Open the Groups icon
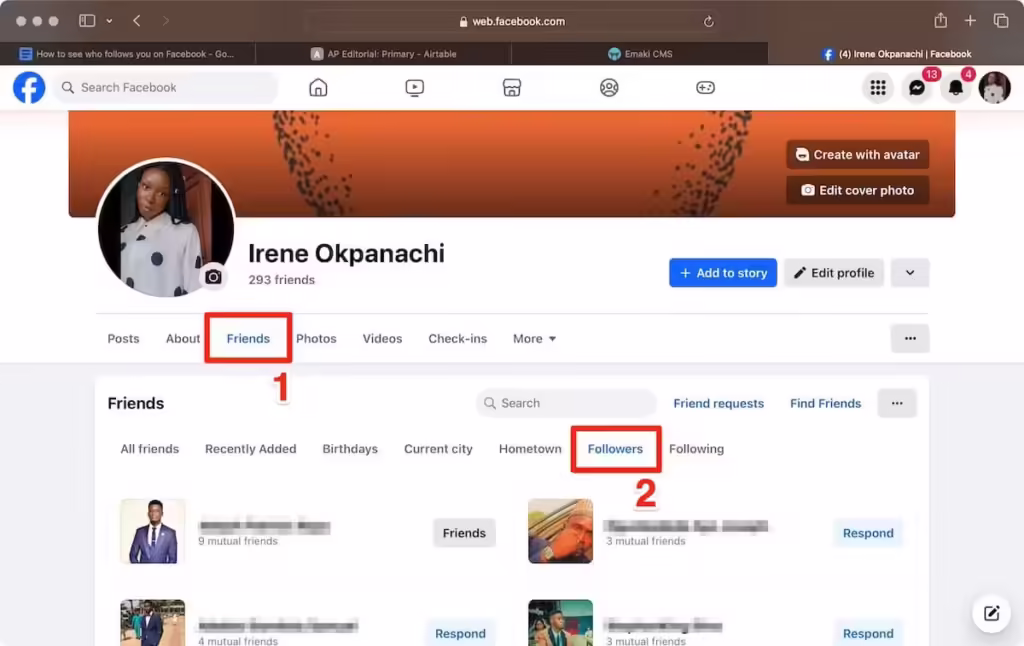1024x646 pixels. [x=608, y=87]
